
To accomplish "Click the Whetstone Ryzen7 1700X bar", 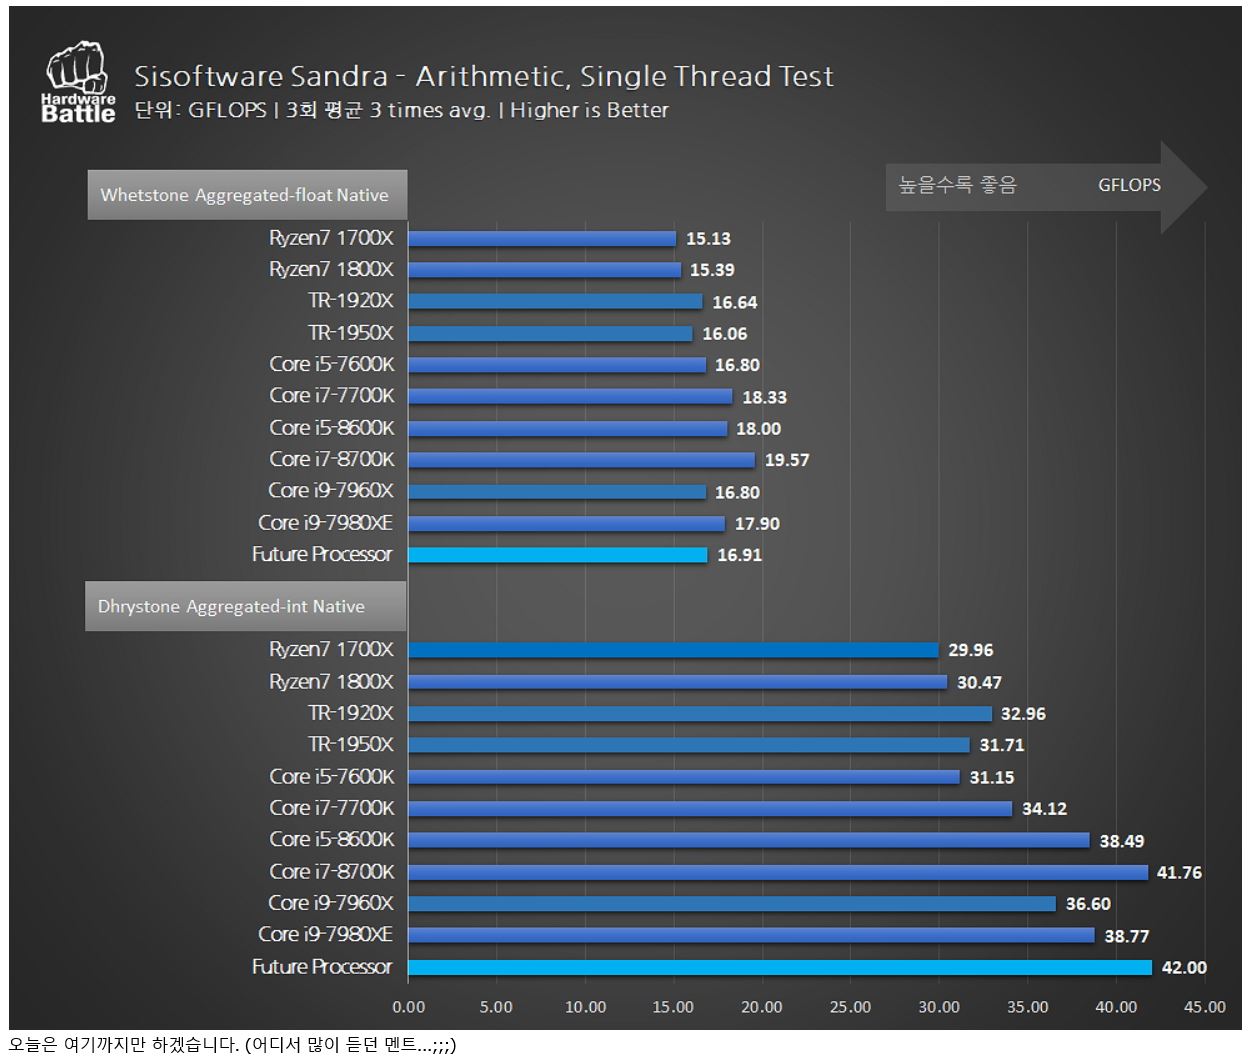I will 542,238.
